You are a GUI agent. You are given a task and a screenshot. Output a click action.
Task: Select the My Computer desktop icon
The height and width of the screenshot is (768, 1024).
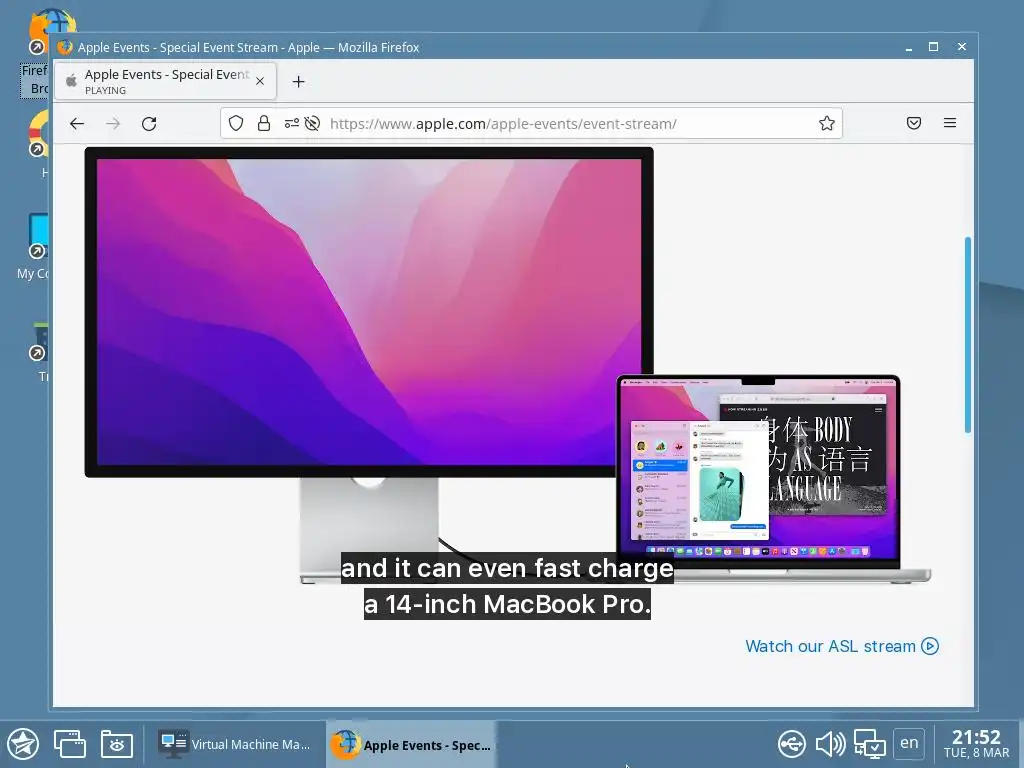33,246
